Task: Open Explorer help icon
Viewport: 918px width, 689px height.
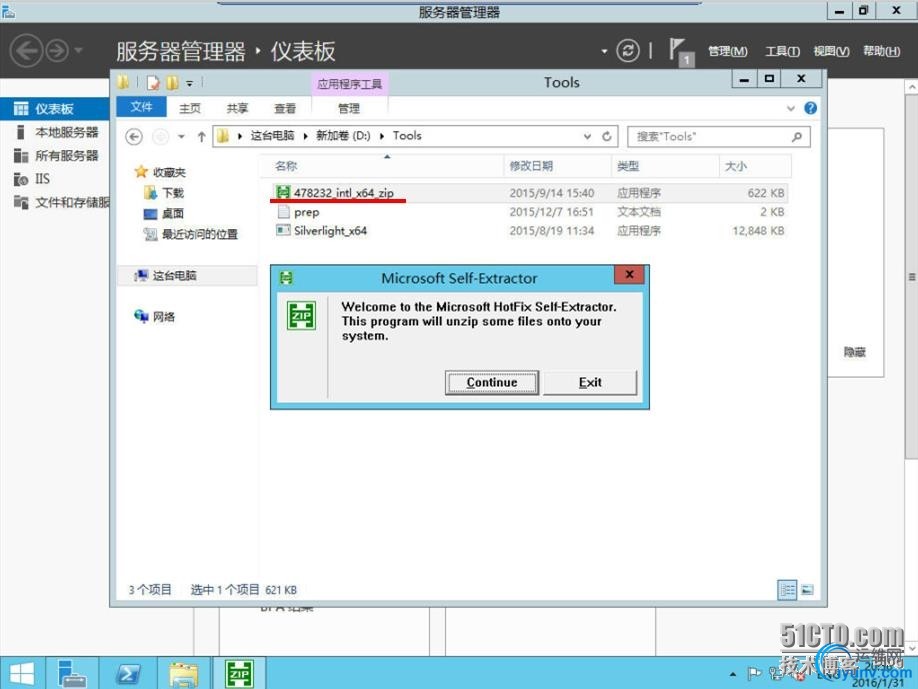Action: [x=810, y=108]
